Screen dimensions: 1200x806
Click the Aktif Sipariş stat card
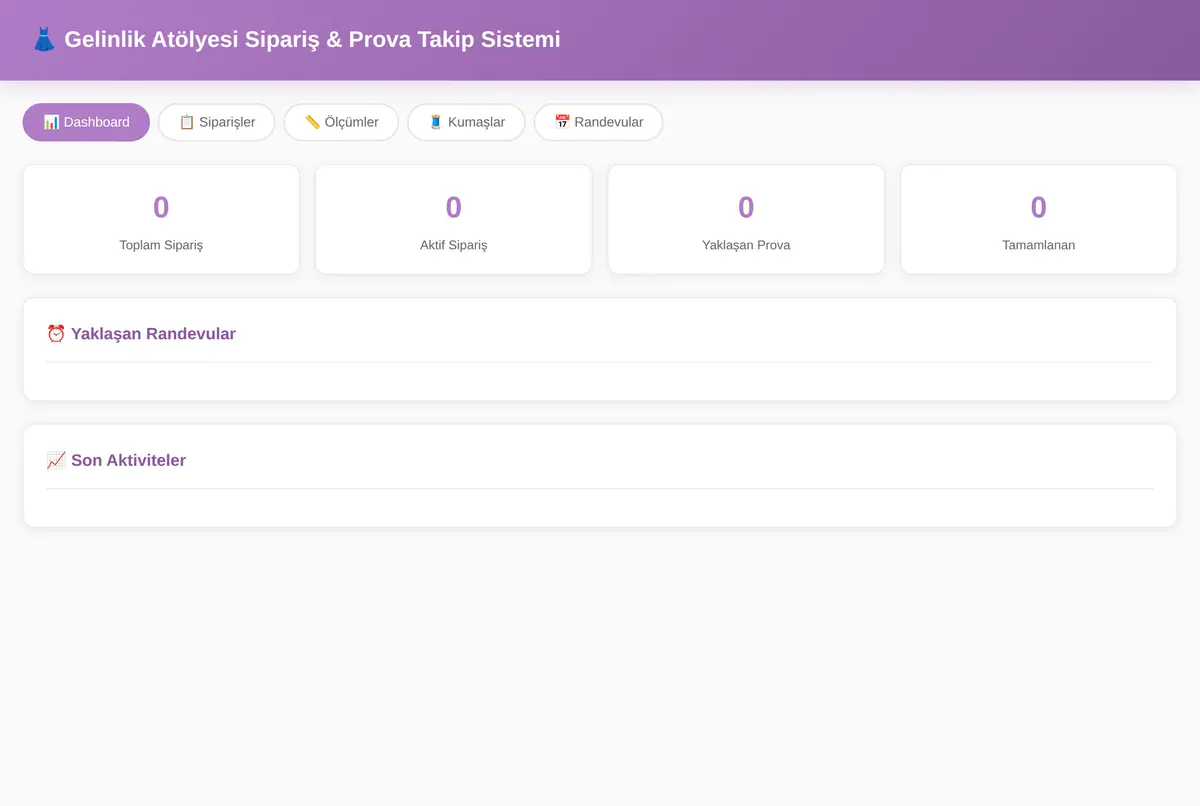point(454,219)
